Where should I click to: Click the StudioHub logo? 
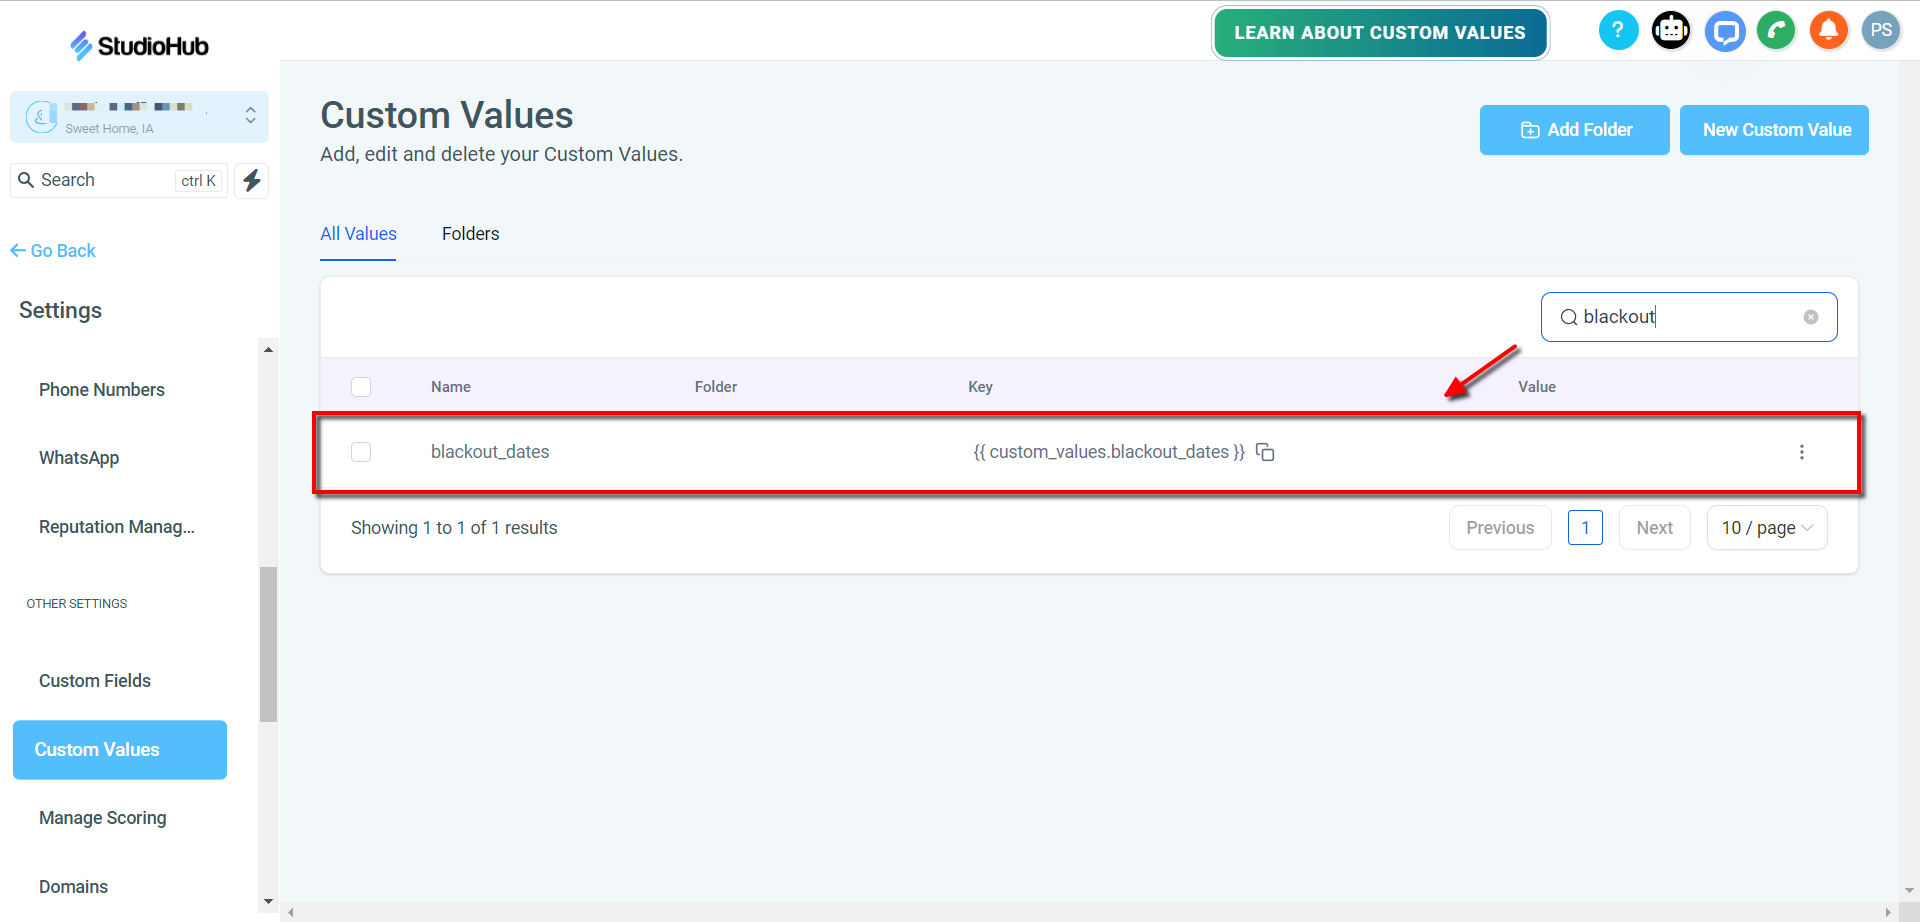pos(139,45)
